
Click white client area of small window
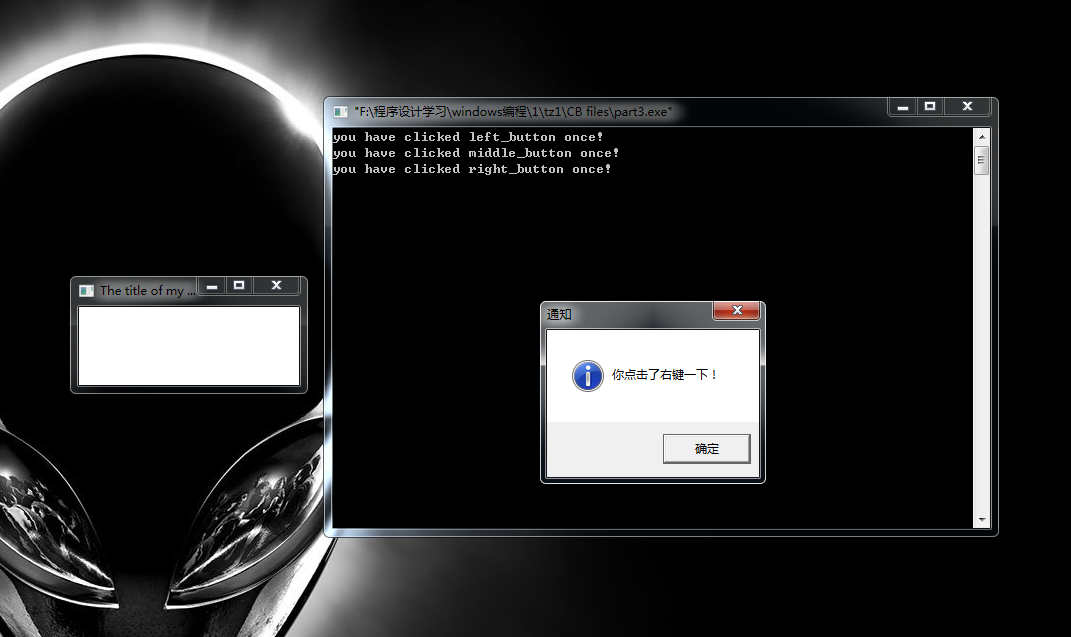coord(189,346)
